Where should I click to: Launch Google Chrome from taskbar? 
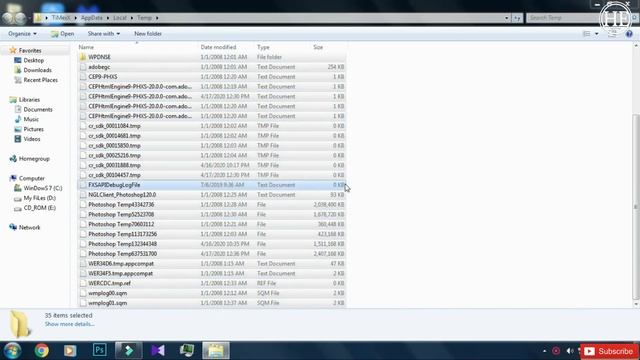click(x=42, y=351)
